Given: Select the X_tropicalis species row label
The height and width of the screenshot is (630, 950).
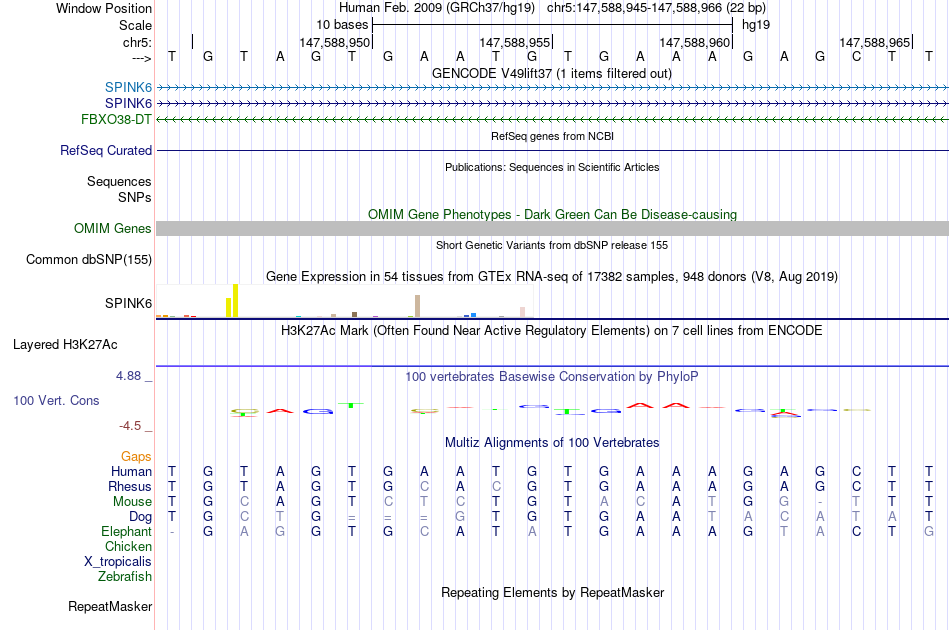Looking at the screenshot, I should pyautogui.click(x=118, y=562).
